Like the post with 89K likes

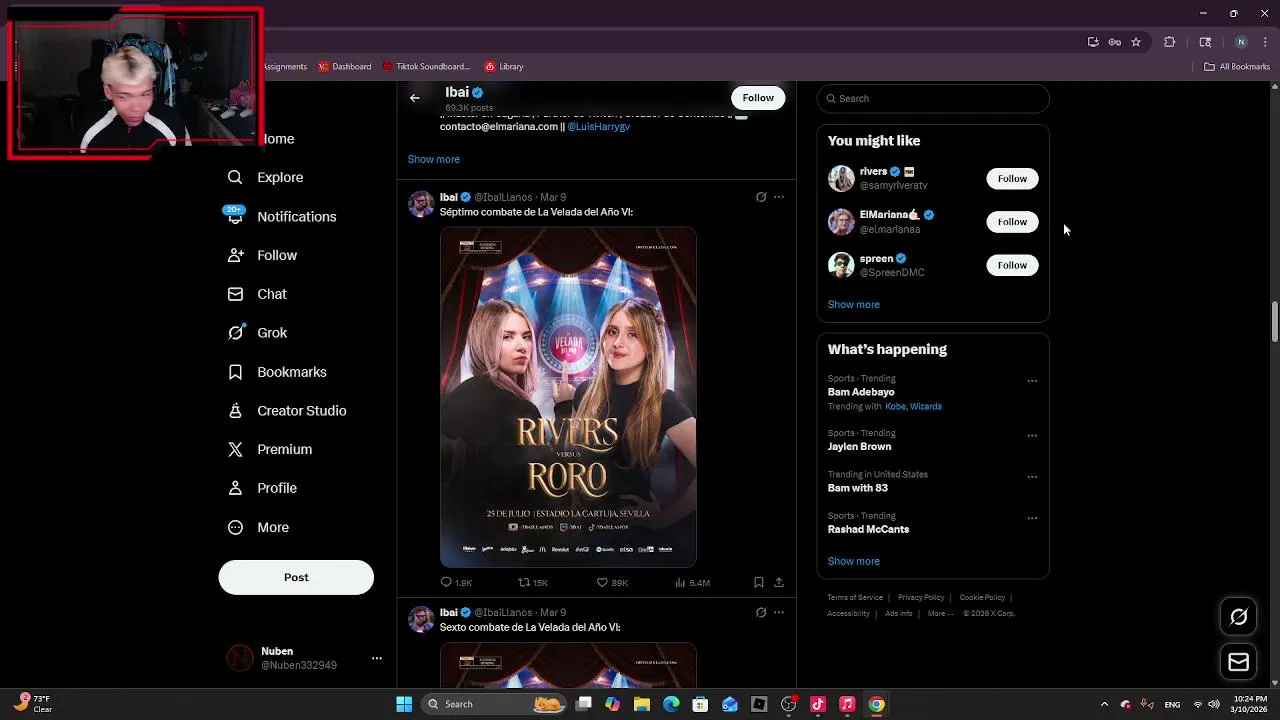[612, 582]
